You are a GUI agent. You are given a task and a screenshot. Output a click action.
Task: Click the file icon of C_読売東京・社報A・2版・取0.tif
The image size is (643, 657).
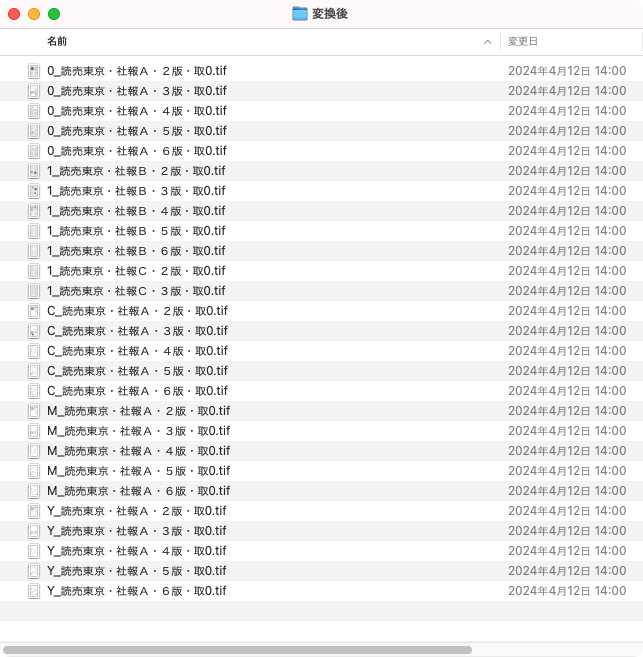[x=34, y=311]
